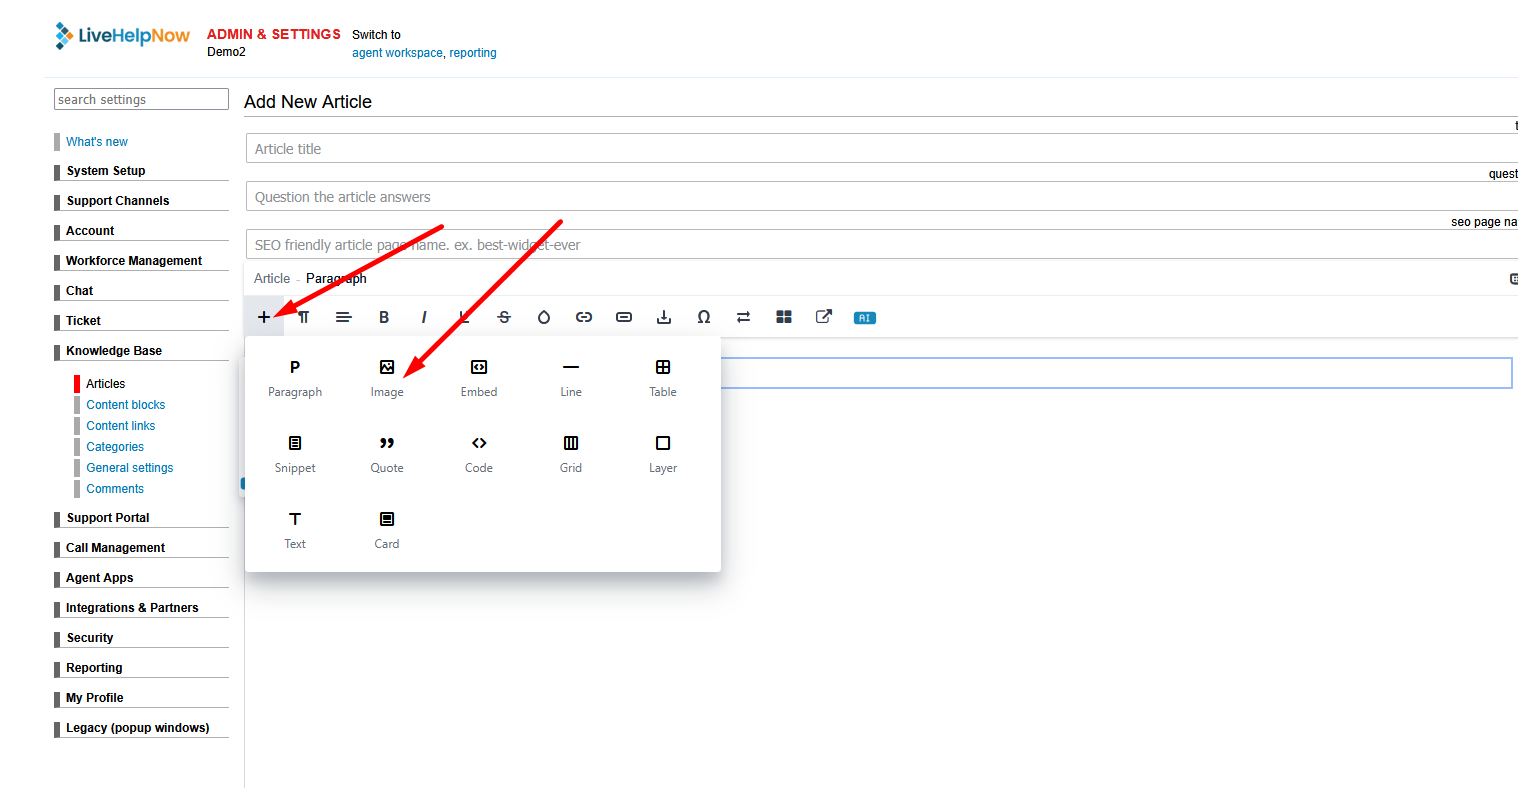Open the paragraph format dropdown icon
Viewport: 1518px width, 788px height.
[304, 317]
